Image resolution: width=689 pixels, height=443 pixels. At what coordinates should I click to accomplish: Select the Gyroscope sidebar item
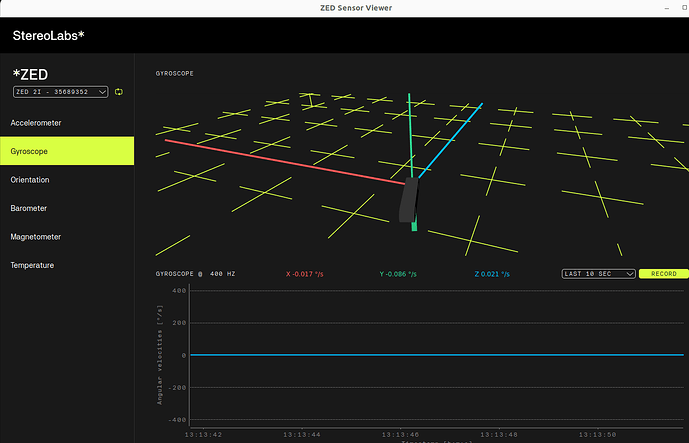(x=30, y=151)
